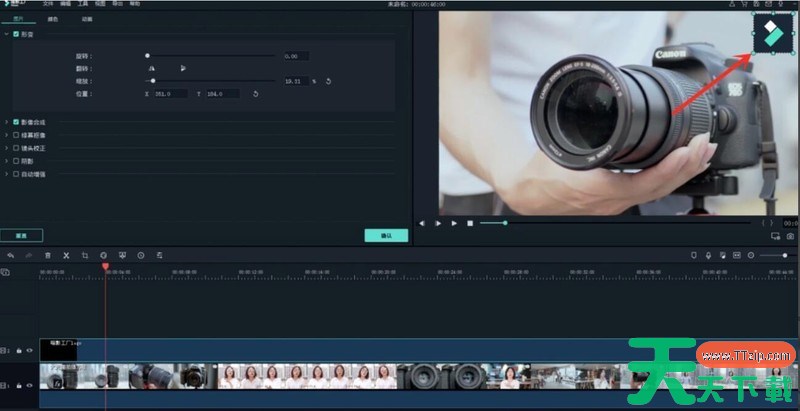Click the rotation slider handle
The image size is (800, 411).
click(147, 56)
